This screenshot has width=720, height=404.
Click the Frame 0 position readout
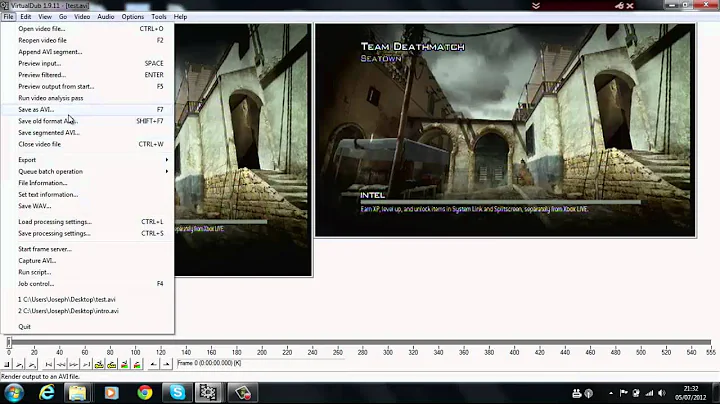pyautogui.click(x=209, y=363)
